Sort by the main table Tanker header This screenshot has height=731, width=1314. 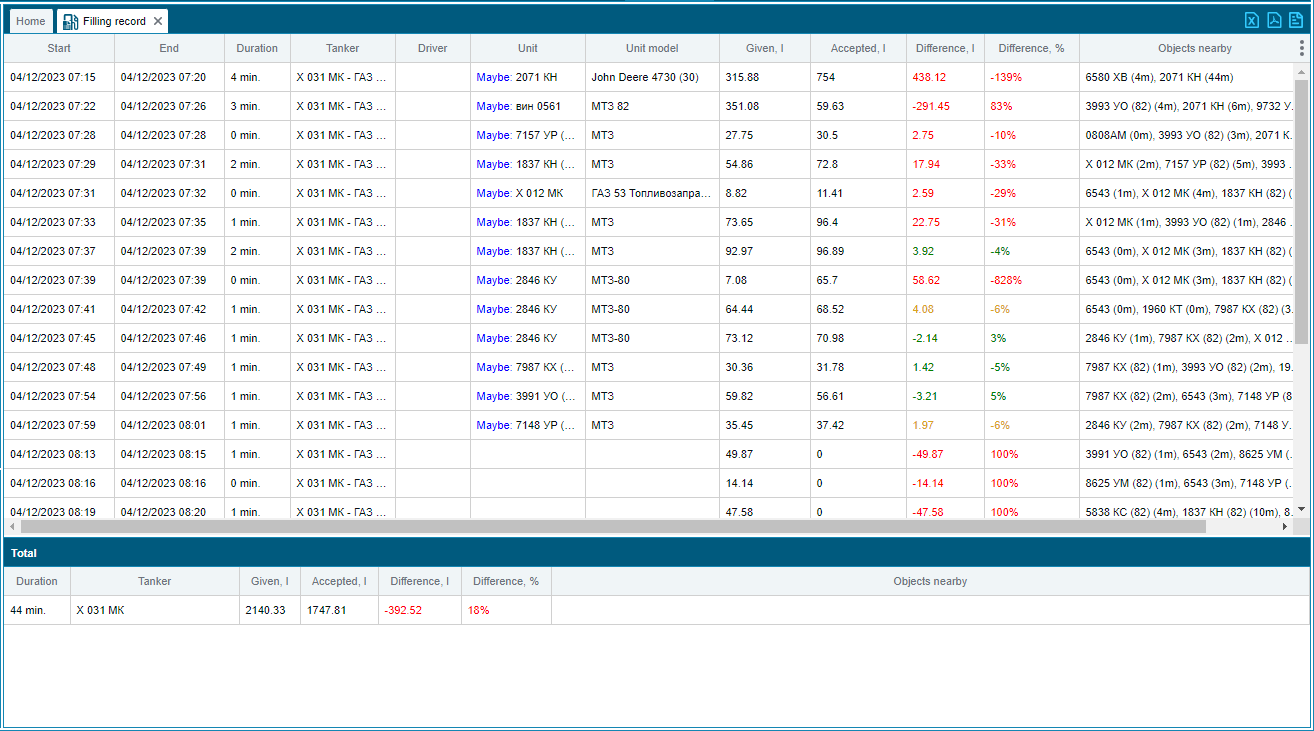tap(342, 48)
